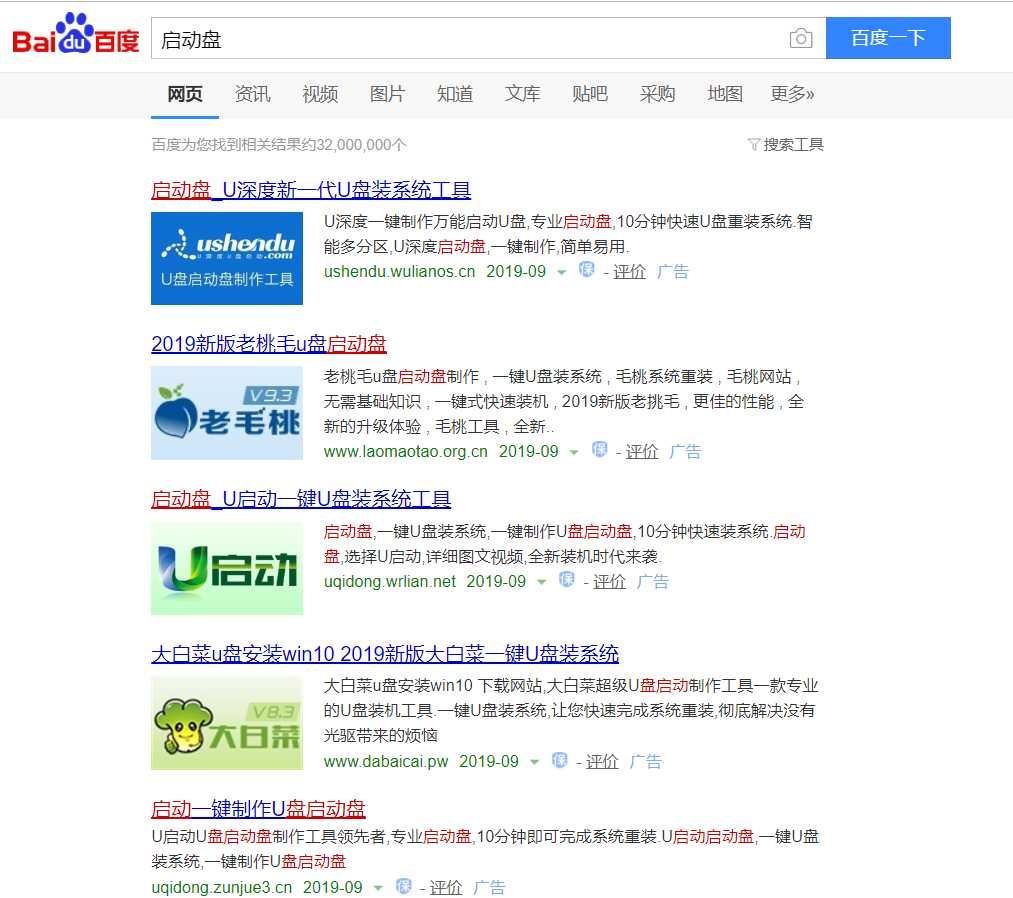Click 评价 for uqidong.zunjue3.cn result
This screenshot has height=898, width=1013.
pos(446,888)
